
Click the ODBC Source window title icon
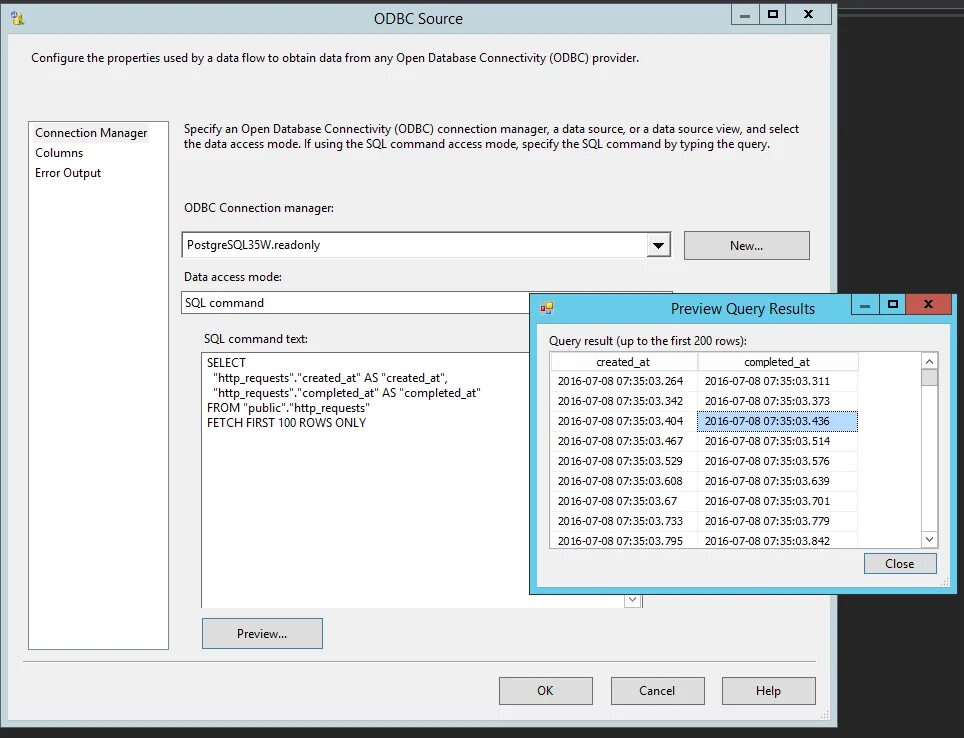click(x=18, y=18)
